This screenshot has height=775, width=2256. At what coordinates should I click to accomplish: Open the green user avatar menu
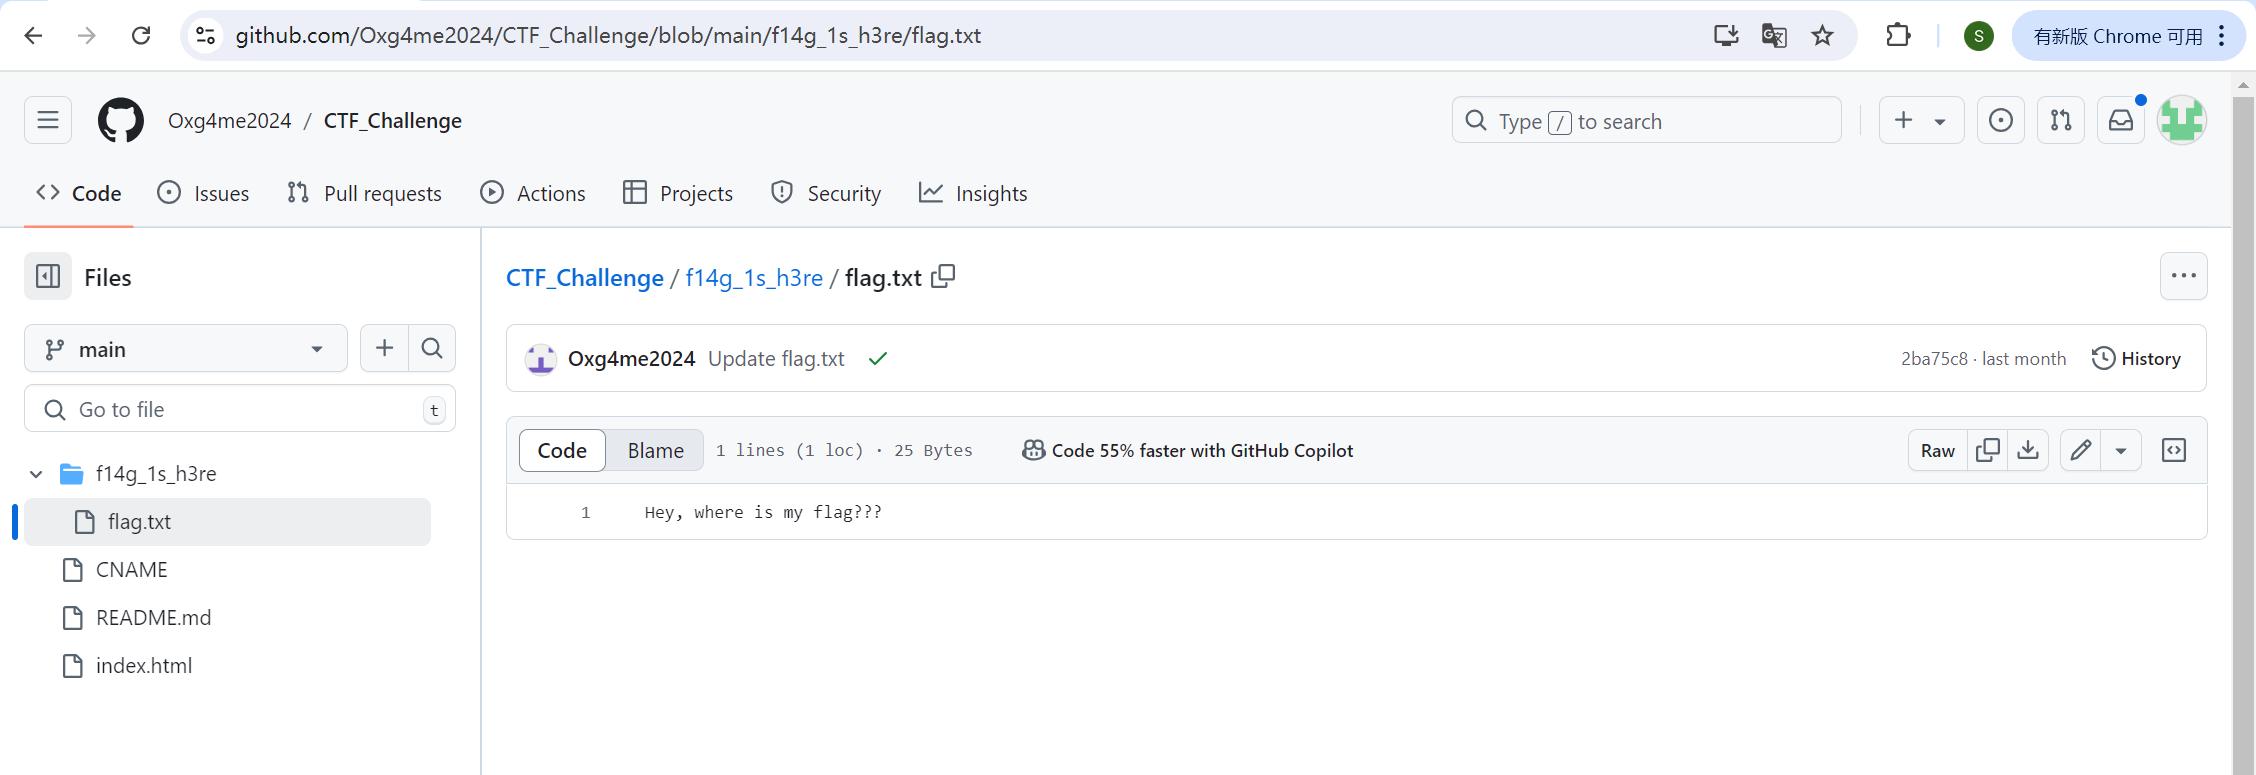tap(2182, 121)
